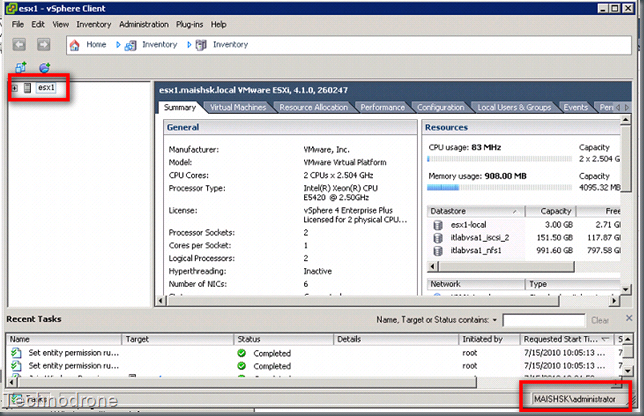Sort by Requested Start Time column header
Screen dimensions: 644x416
click(566, 339)
